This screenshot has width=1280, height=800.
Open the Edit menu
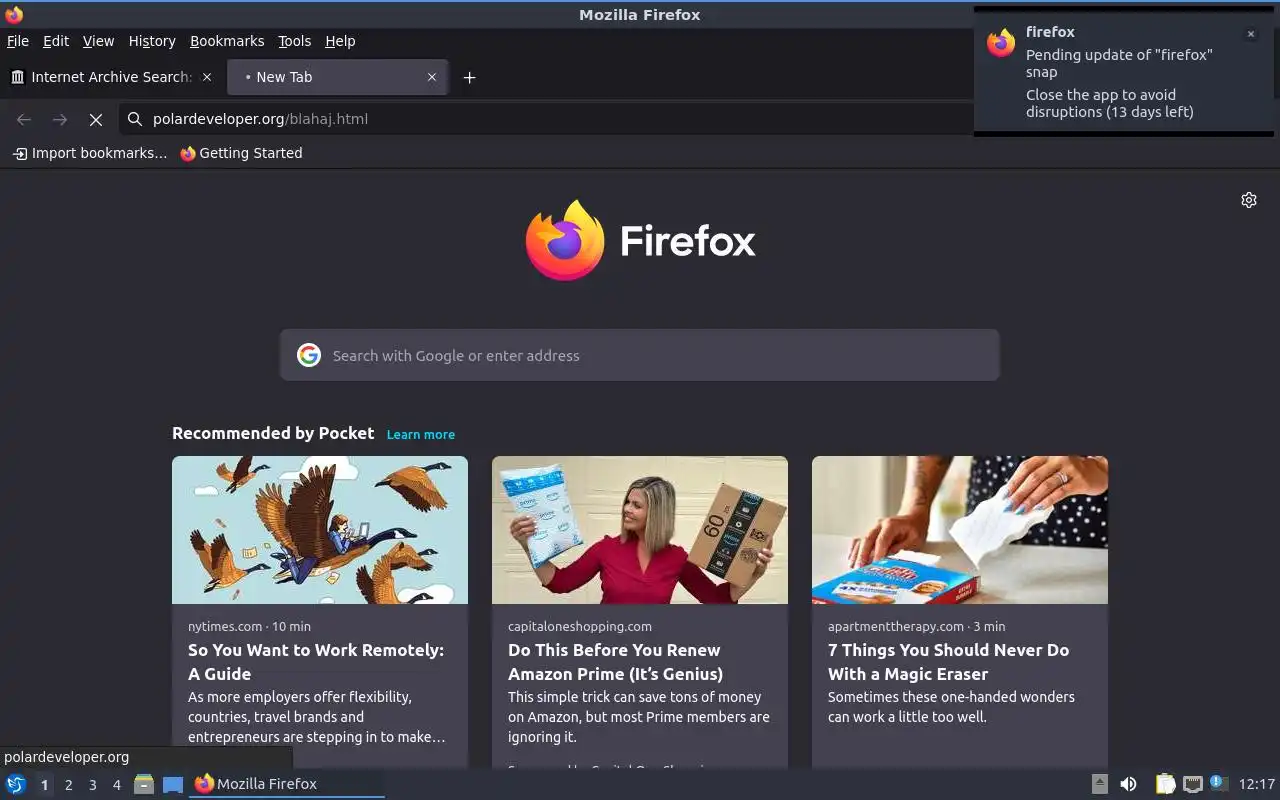point(56,41)
